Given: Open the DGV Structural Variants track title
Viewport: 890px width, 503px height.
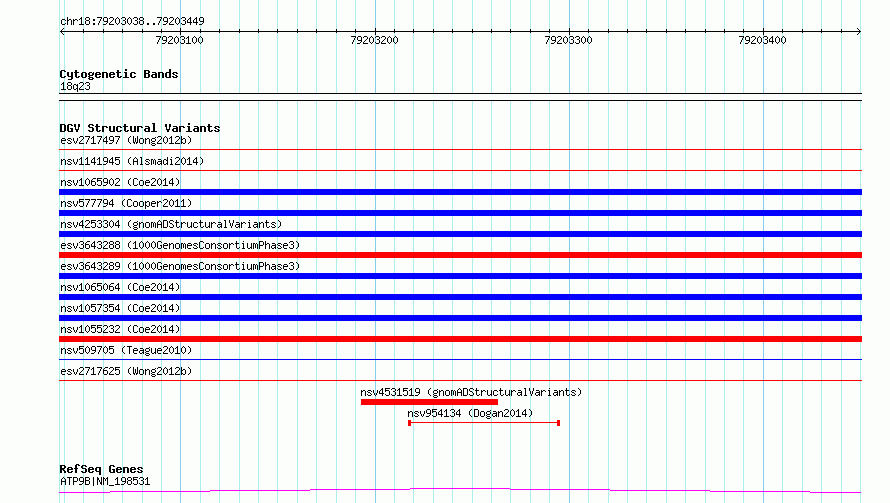Looking at the screenshot, I should click(140, 128).
